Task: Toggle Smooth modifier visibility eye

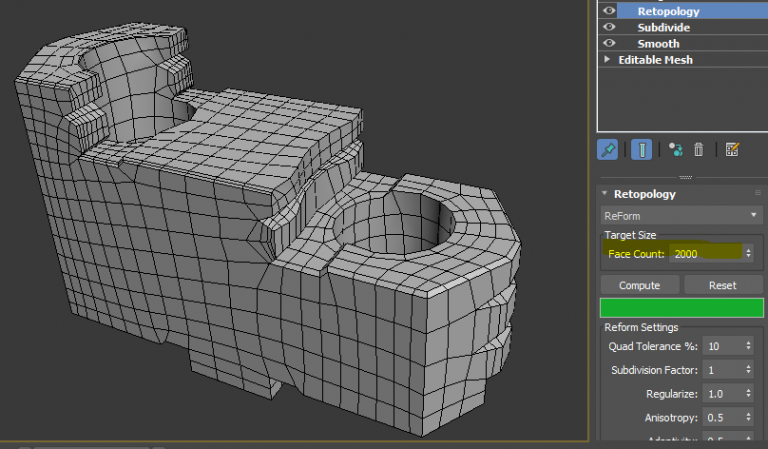Action: tap(609, 43)
